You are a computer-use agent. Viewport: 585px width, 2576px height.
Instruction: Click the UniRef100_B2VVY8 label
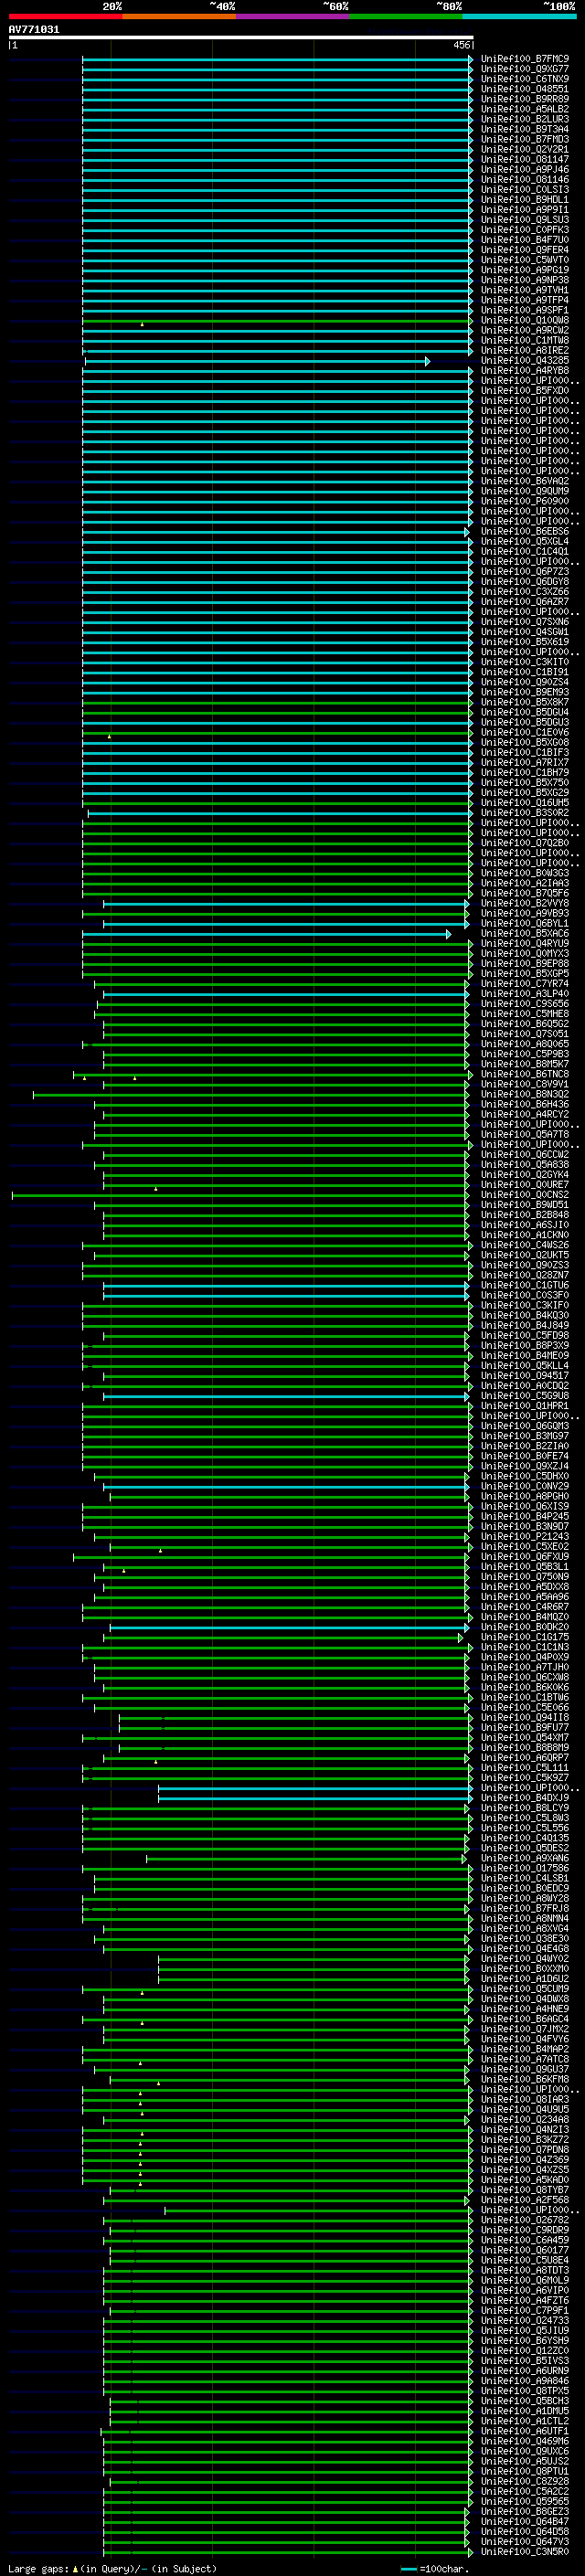pyautogui.click(x=525, y=903)
